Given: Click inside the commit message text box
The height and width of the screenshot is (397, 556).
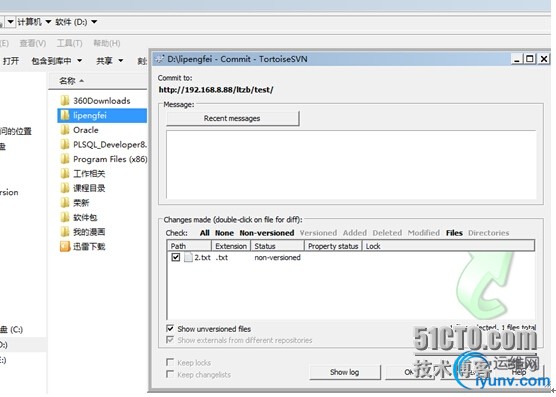Looking at the screenshot, I should pos(351,164).
